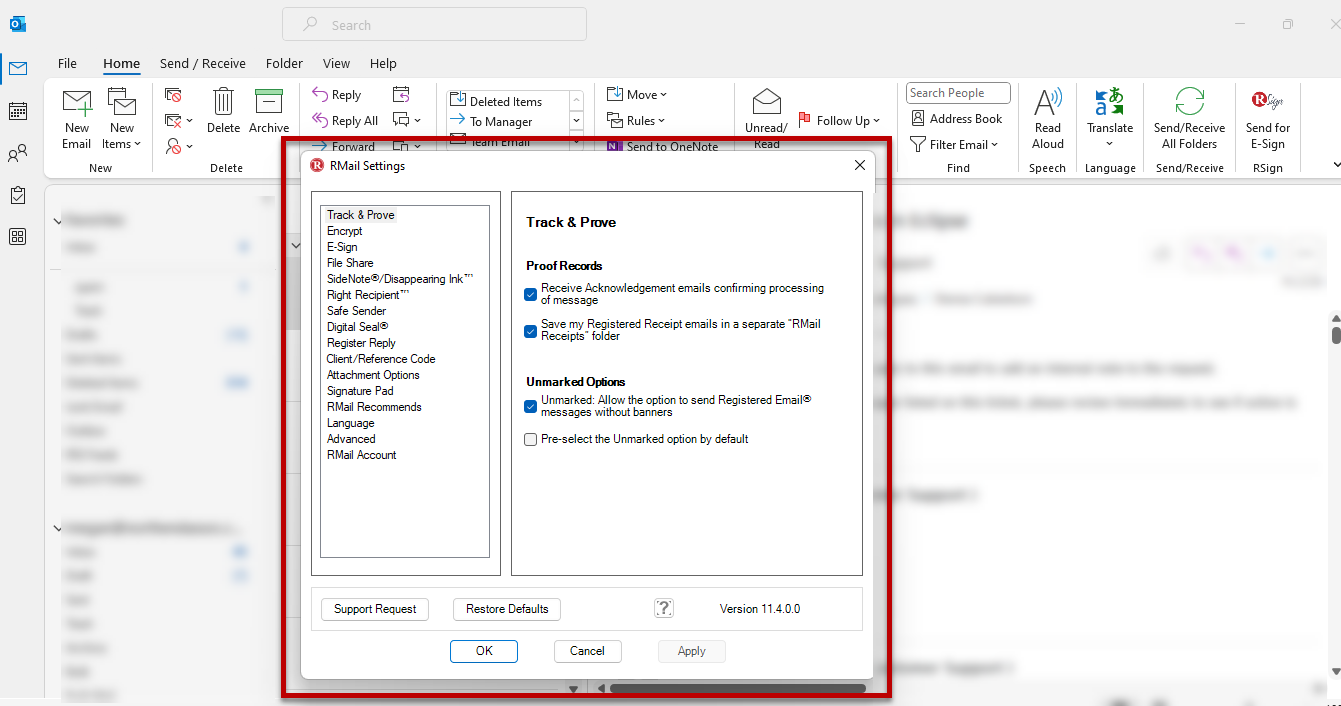Select RMail Account settings entry

pyautogui.click(x=361, y=455)
